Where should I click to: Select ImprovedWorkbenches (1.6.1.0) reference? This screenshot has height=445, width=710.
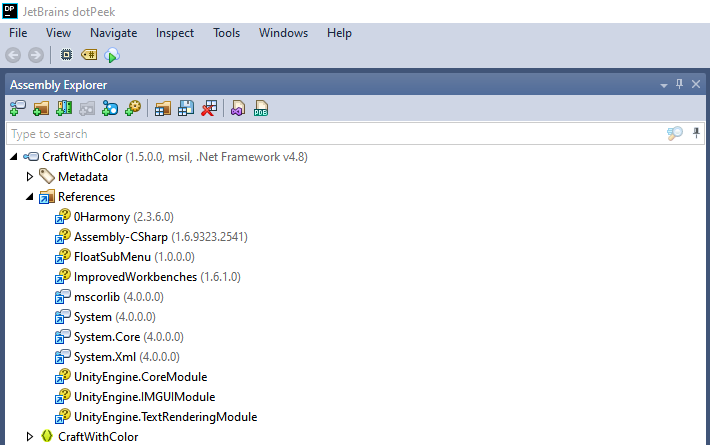(x=157, y=277)
